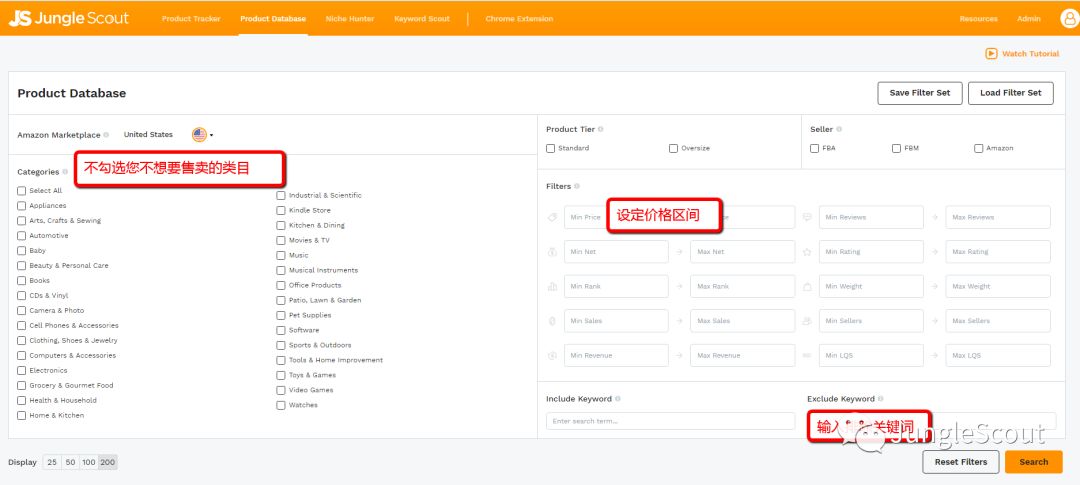This screenshot has height=485, width=1080.
Task: Open the Resources menu in header
Action: click(978, 19)
